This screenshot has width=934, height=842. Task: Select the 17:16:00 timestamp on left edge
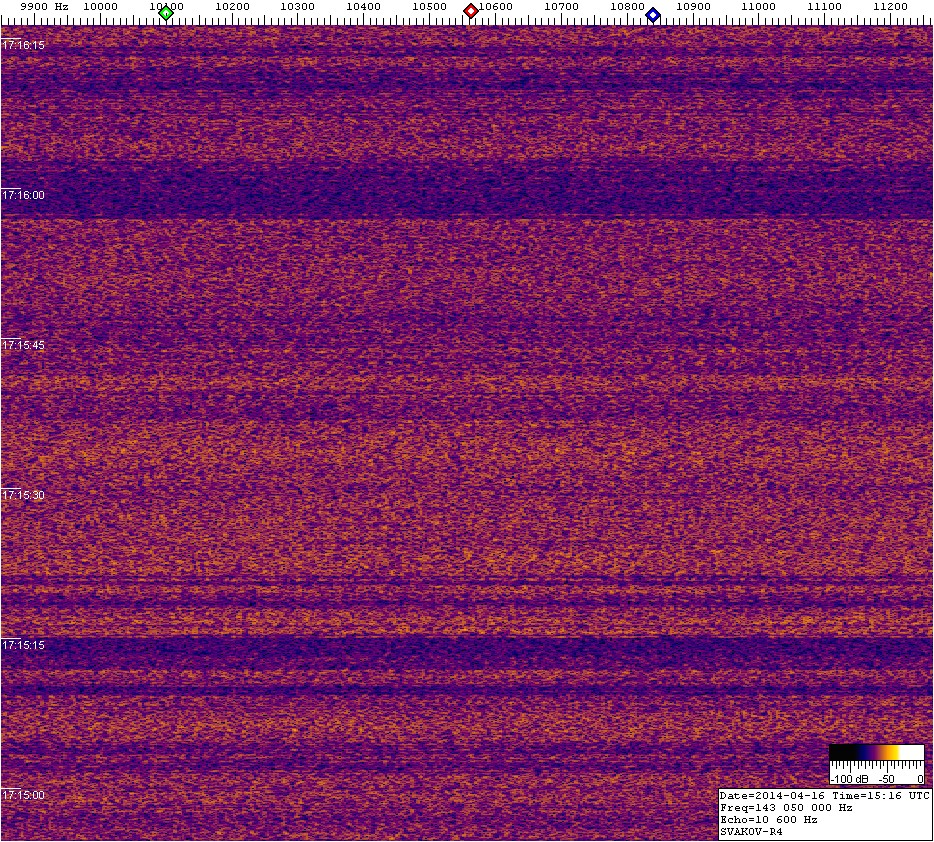(23, 195)
